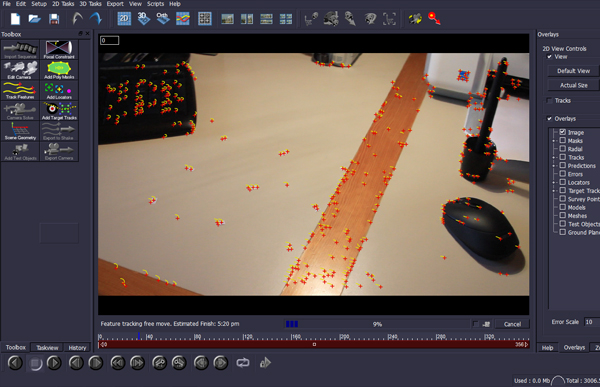600x387 pixels.
Task: Toggle the Tracks section checkbox
Action: 549,100
